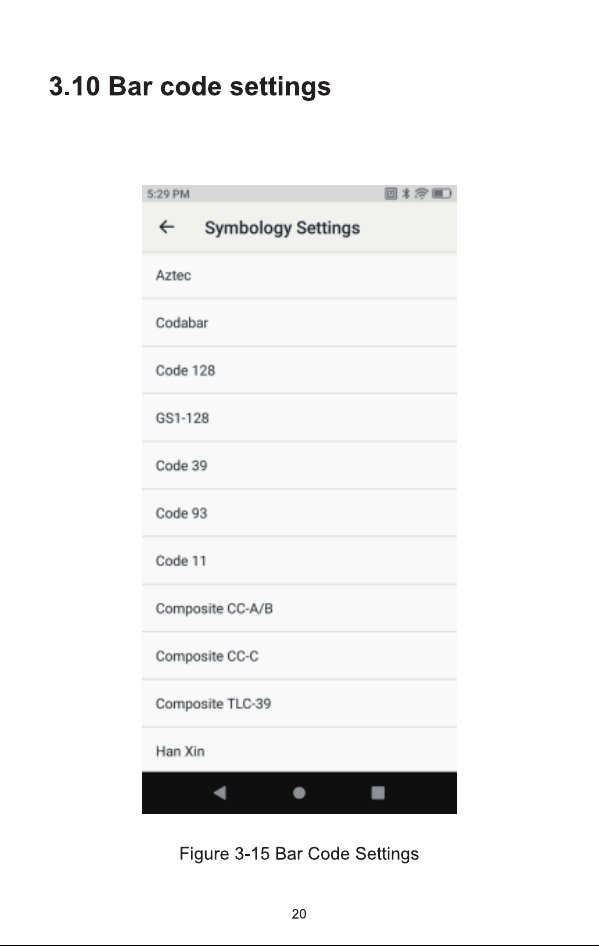Open Codabar symbology settings
The height and width of the screenshot is (946, 599).
(299, 323)
